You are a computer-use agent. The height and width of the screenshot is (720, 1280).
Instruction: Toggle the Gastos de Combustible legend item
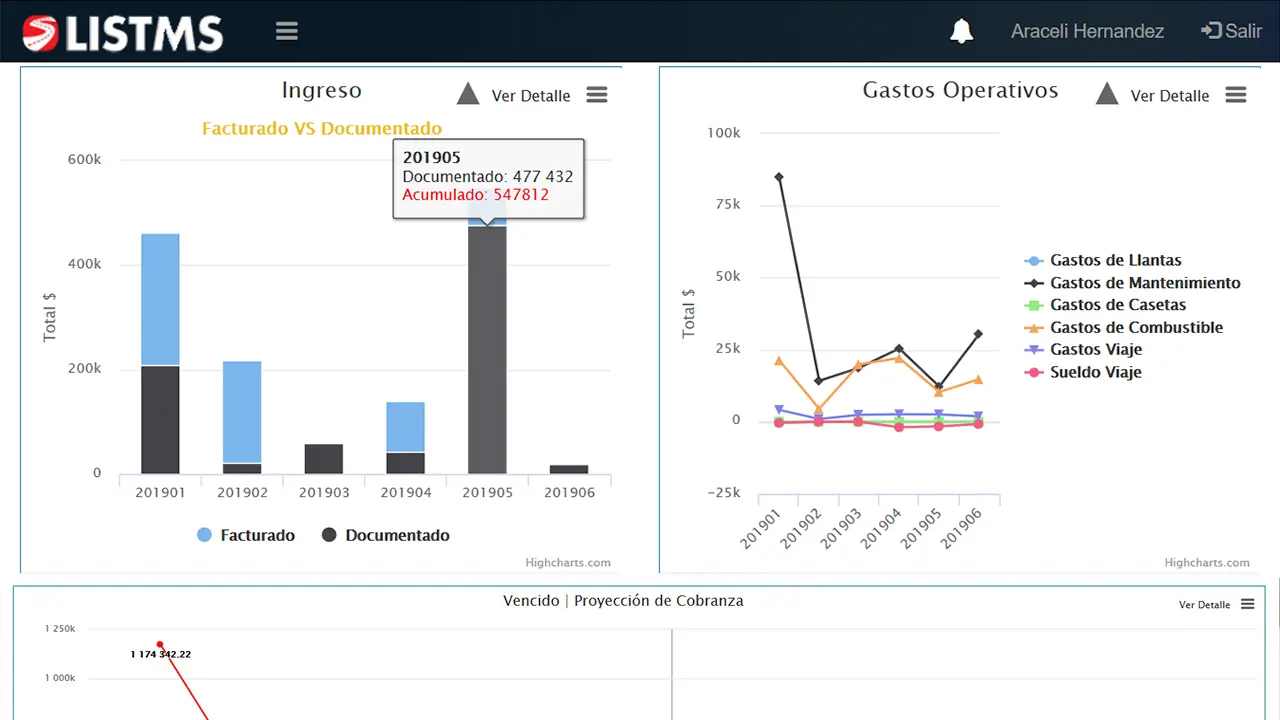(1136, 327)
